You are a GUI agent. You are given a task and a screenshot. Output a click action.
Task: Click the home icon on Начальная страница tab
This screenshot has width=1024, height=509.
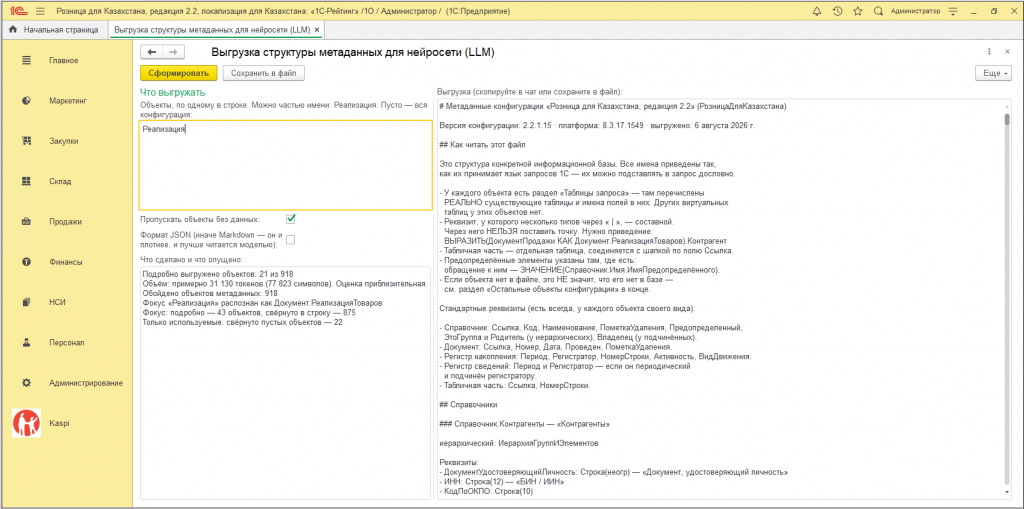(15, 29)
